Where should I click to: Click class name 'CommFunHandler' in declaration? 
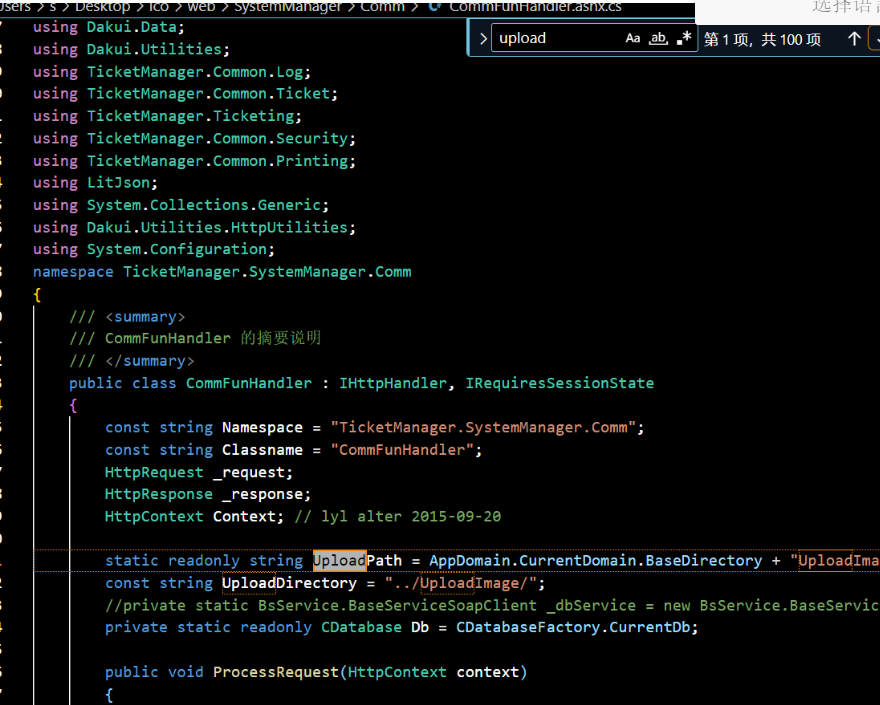click(249, 383)
